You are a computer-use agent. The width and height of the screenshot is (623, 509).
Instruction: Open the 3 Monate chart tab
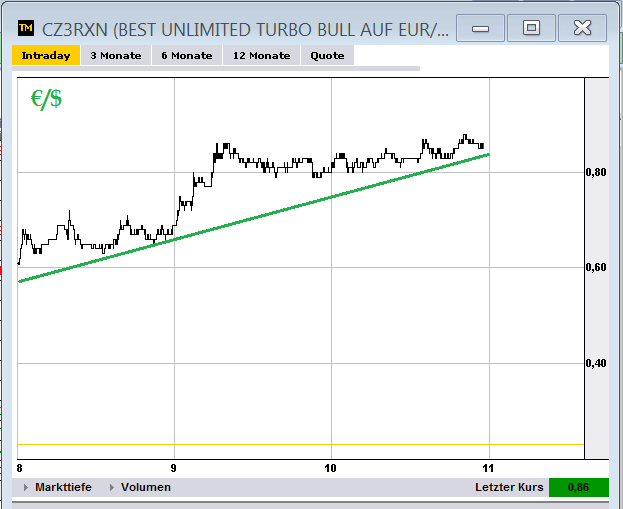(115, 56)
